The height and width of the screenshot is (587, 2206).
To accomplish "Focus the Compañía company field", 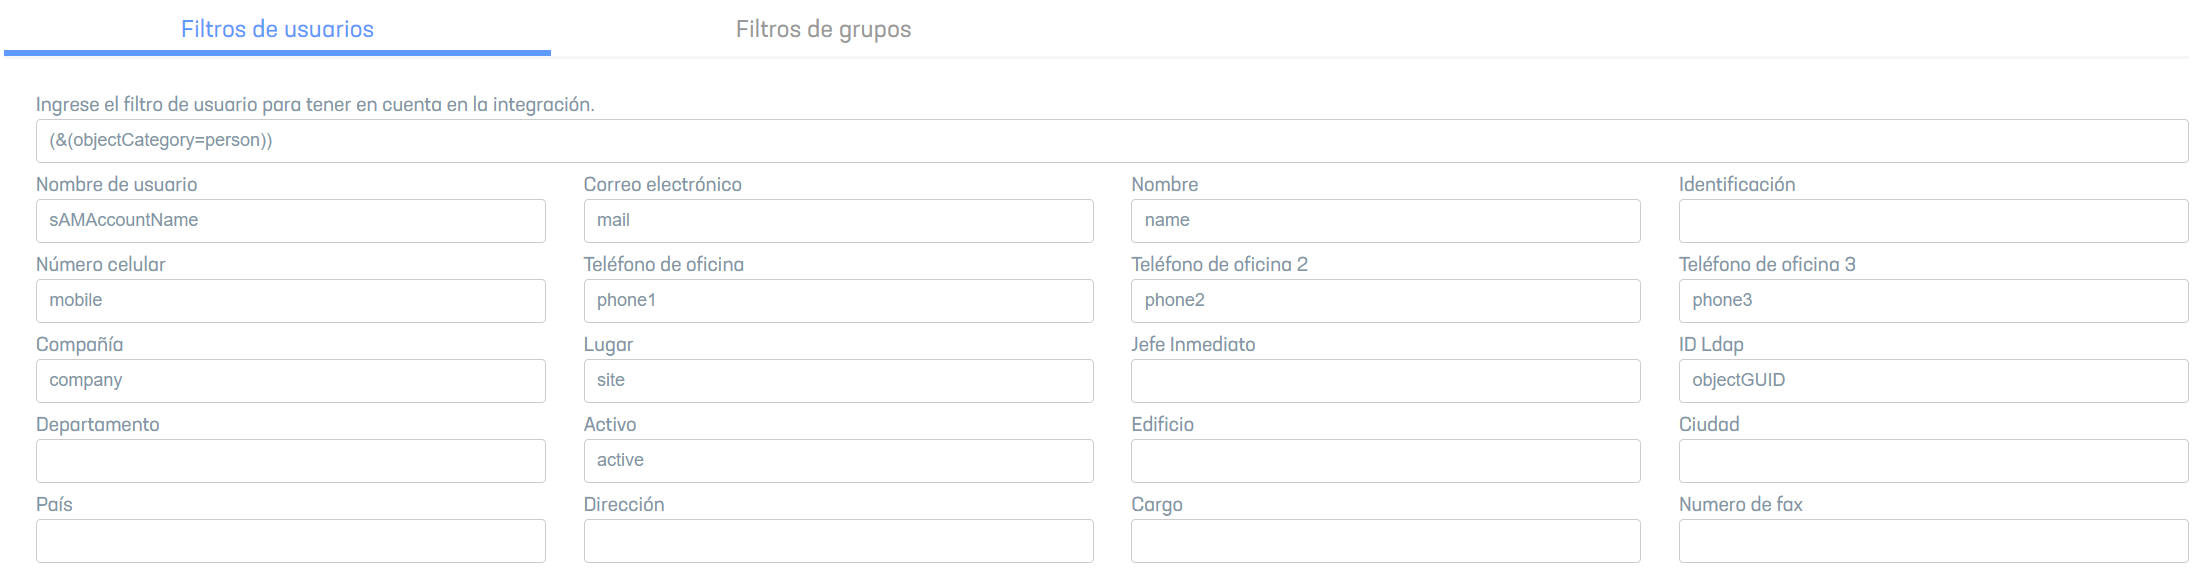I will tap(290, 381).
